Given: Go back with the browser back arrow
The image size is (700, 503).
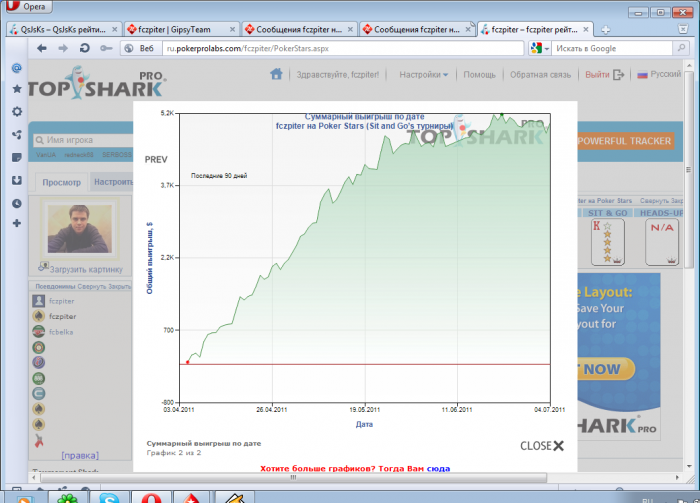Looking at the screenshot, I should 42,48.
